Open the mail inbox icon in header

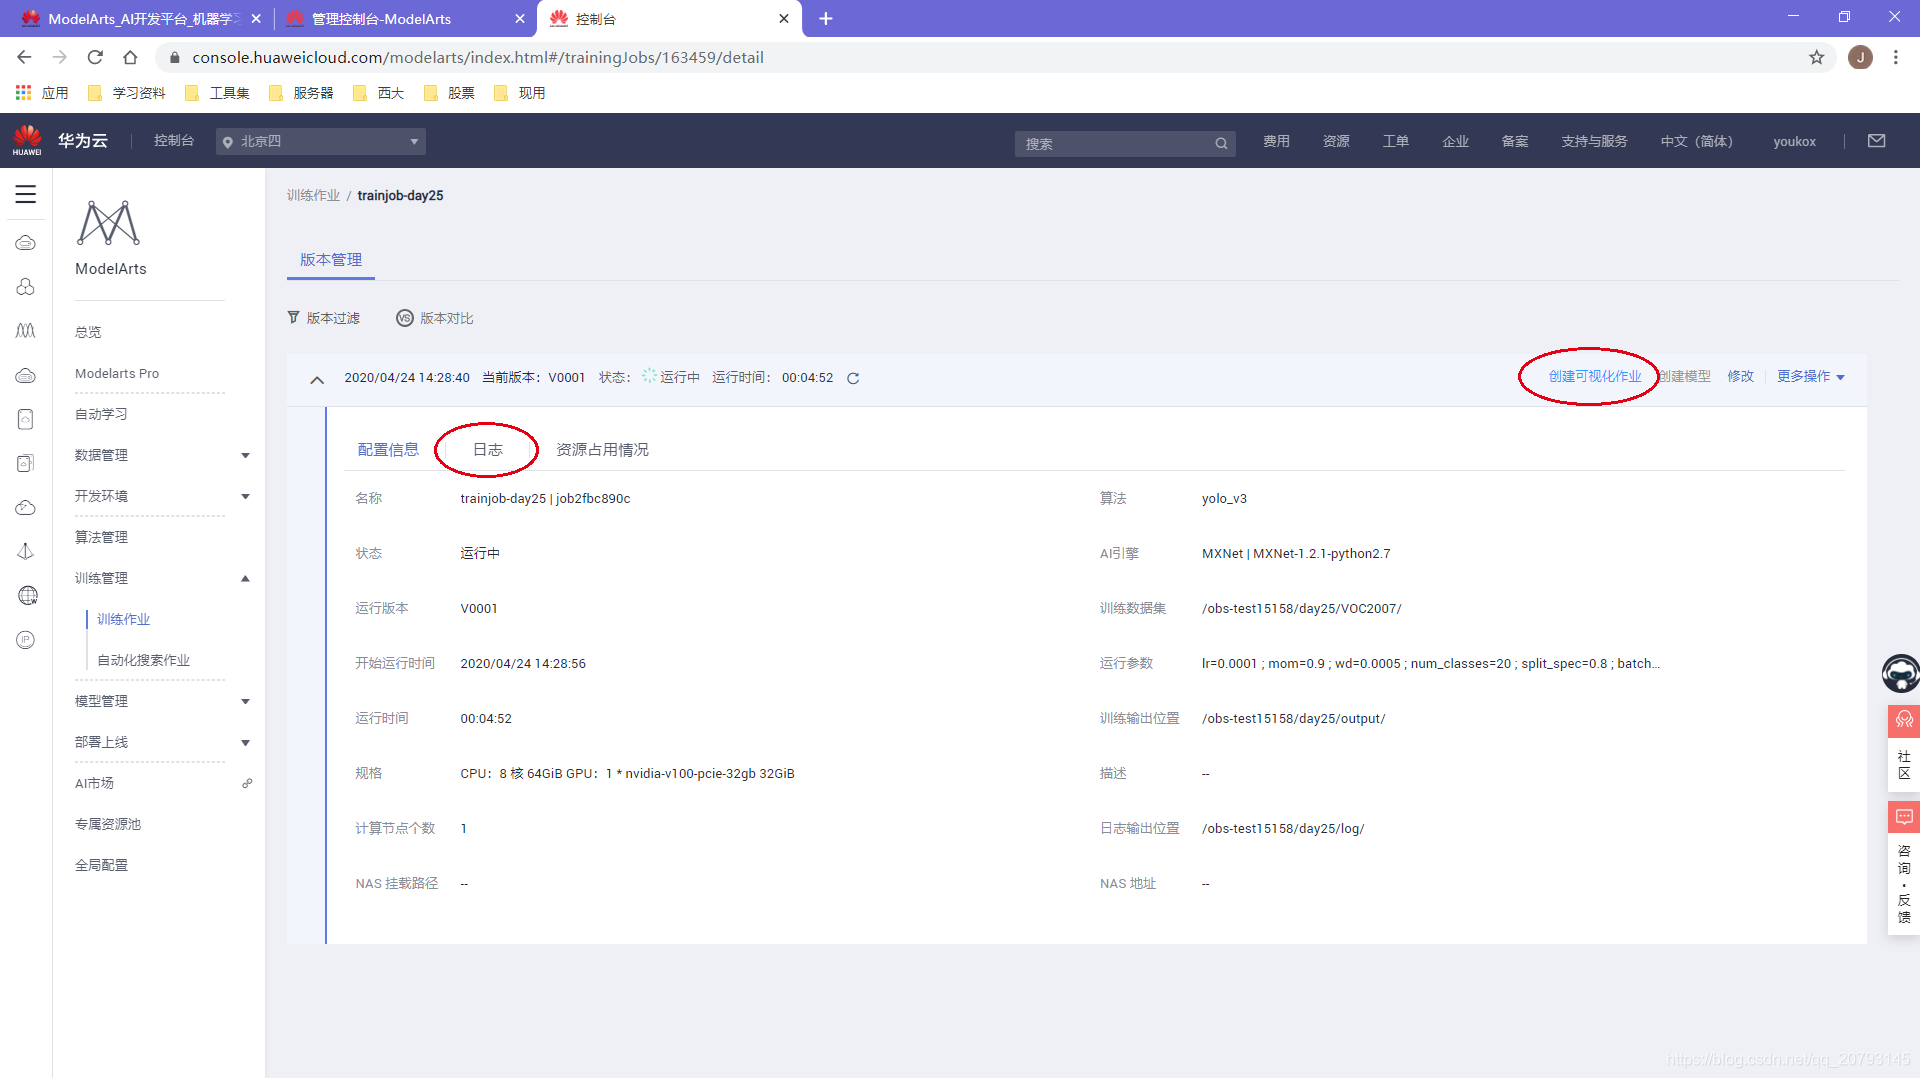(x=1877, y=141)
